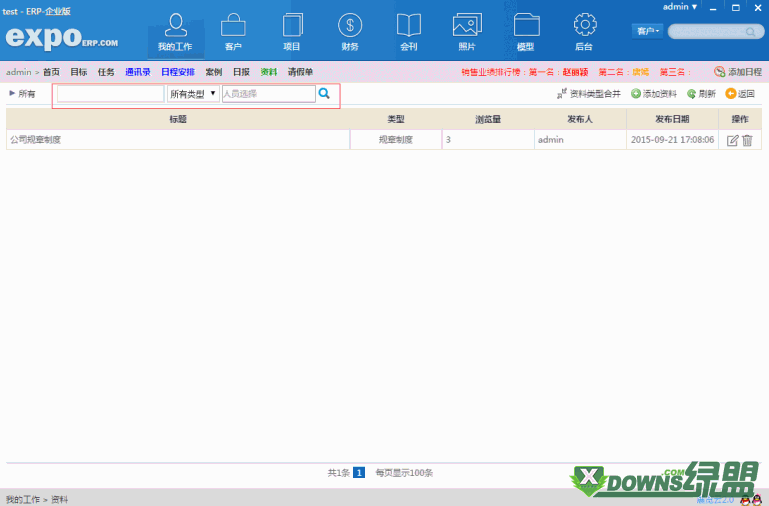
Task: Edit the 公司规章制度 record
Action: pos(732,140)
